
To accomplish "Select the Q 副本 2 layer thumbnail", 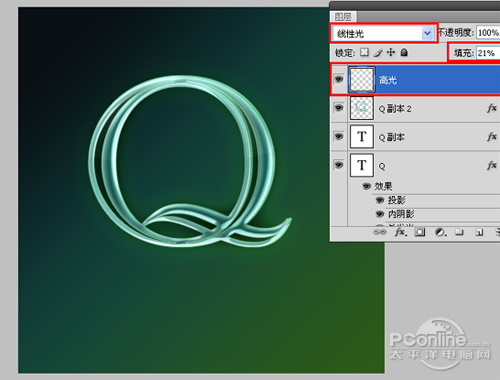I will (362, 108).
